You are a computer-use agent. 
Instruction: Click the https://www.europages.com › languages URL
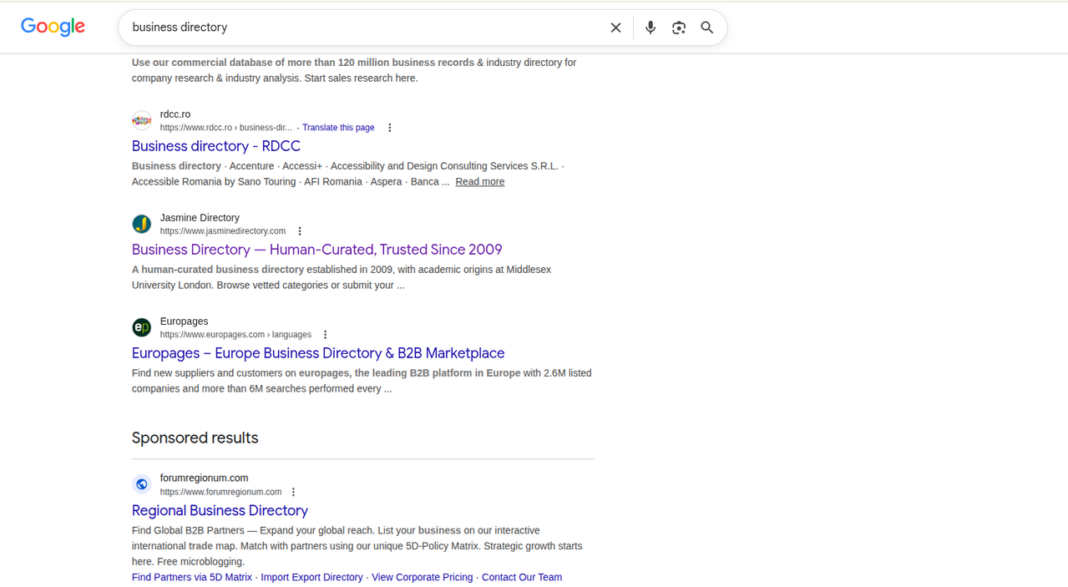tap(236, 334)
